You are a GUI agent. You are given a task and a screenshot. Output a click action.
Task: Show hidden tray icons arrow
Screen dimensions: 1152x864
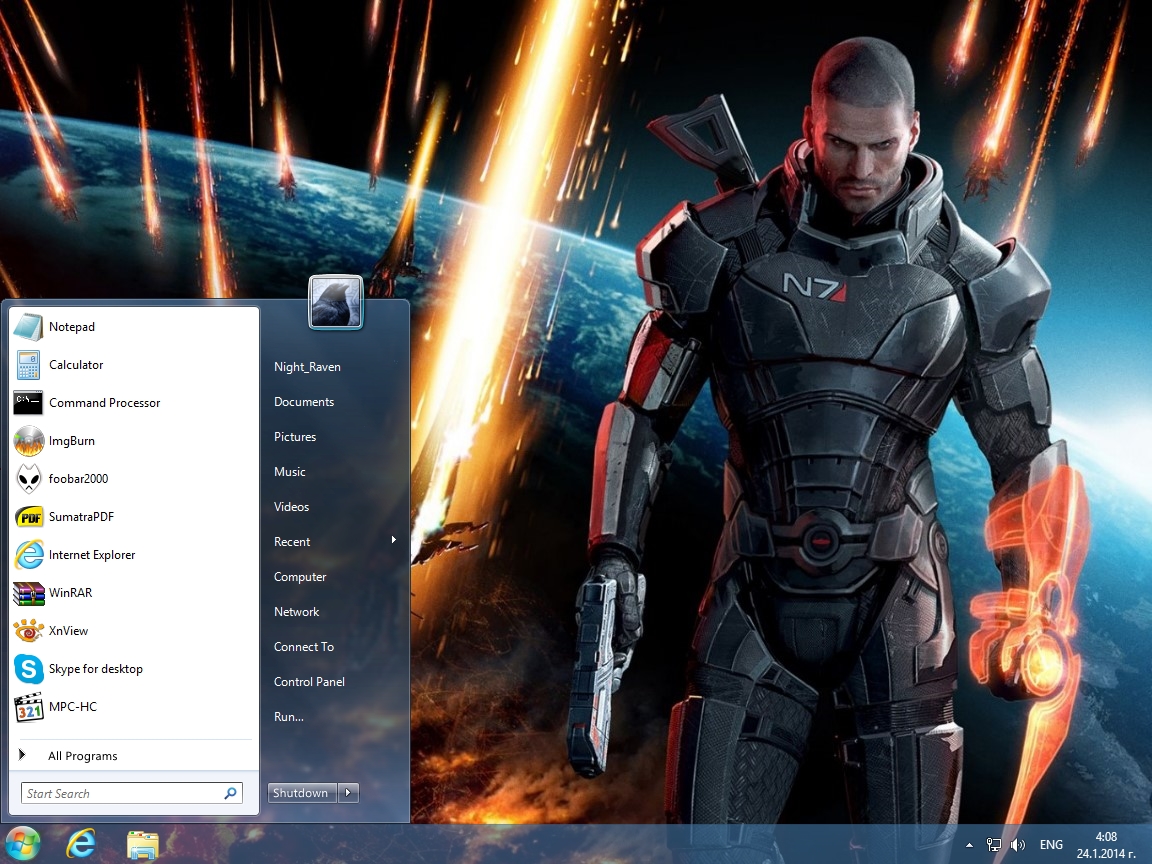pos(970,846)
